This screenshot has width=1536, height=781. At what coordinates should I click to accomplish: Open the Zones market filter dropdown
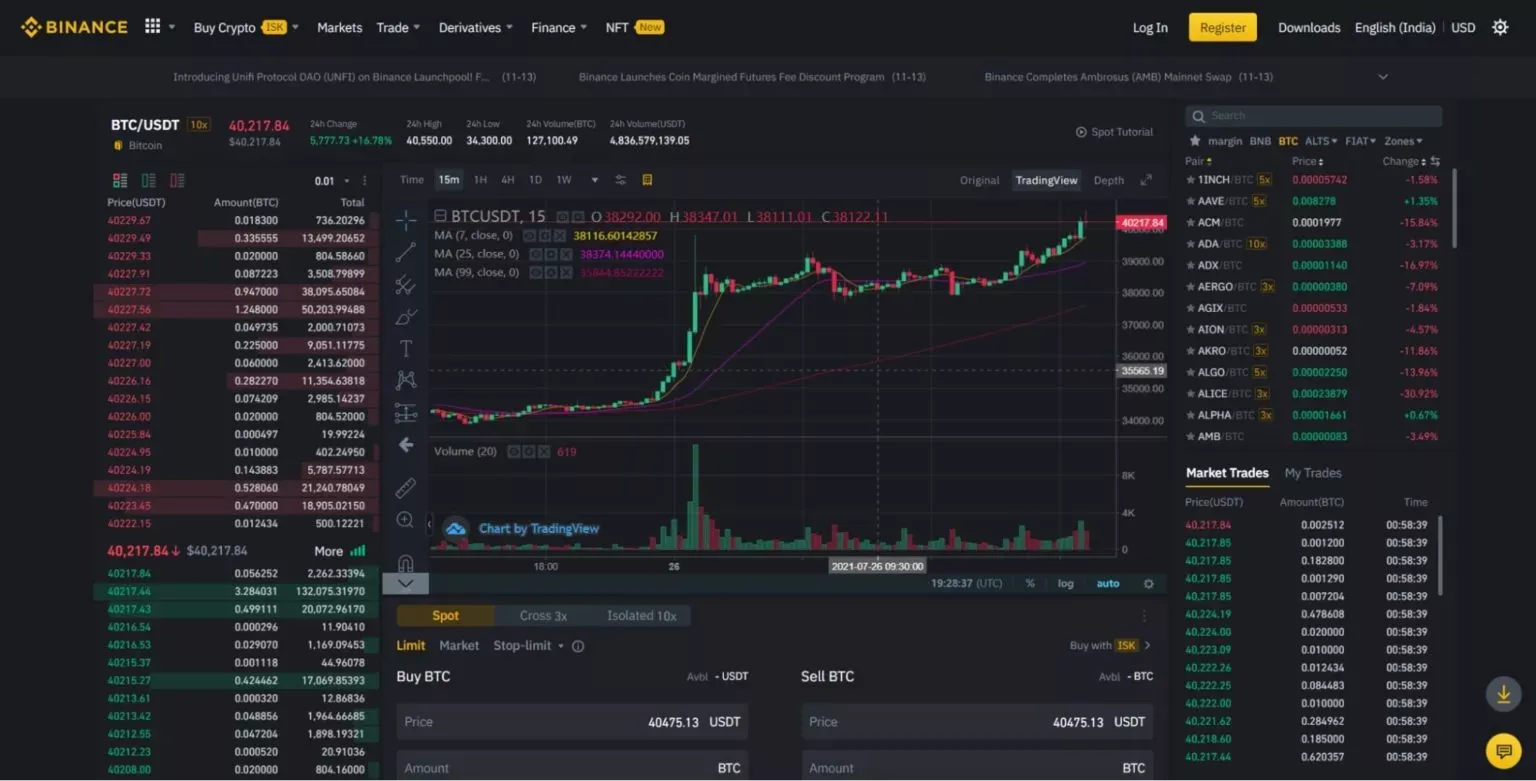(x=1403, y=141)
